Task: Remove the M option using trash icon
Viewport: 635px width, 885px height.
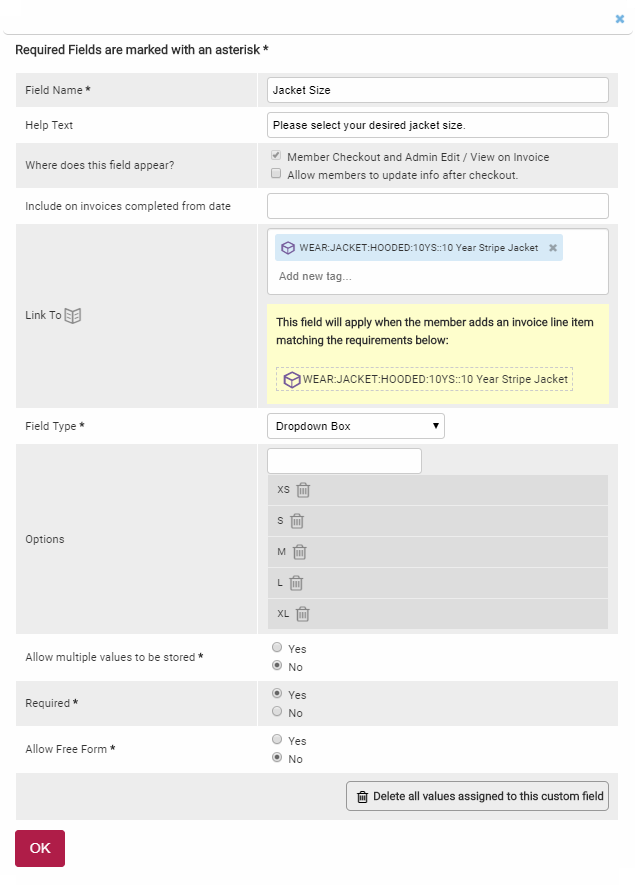Action: pyautogui.click(x=299, y=552)
